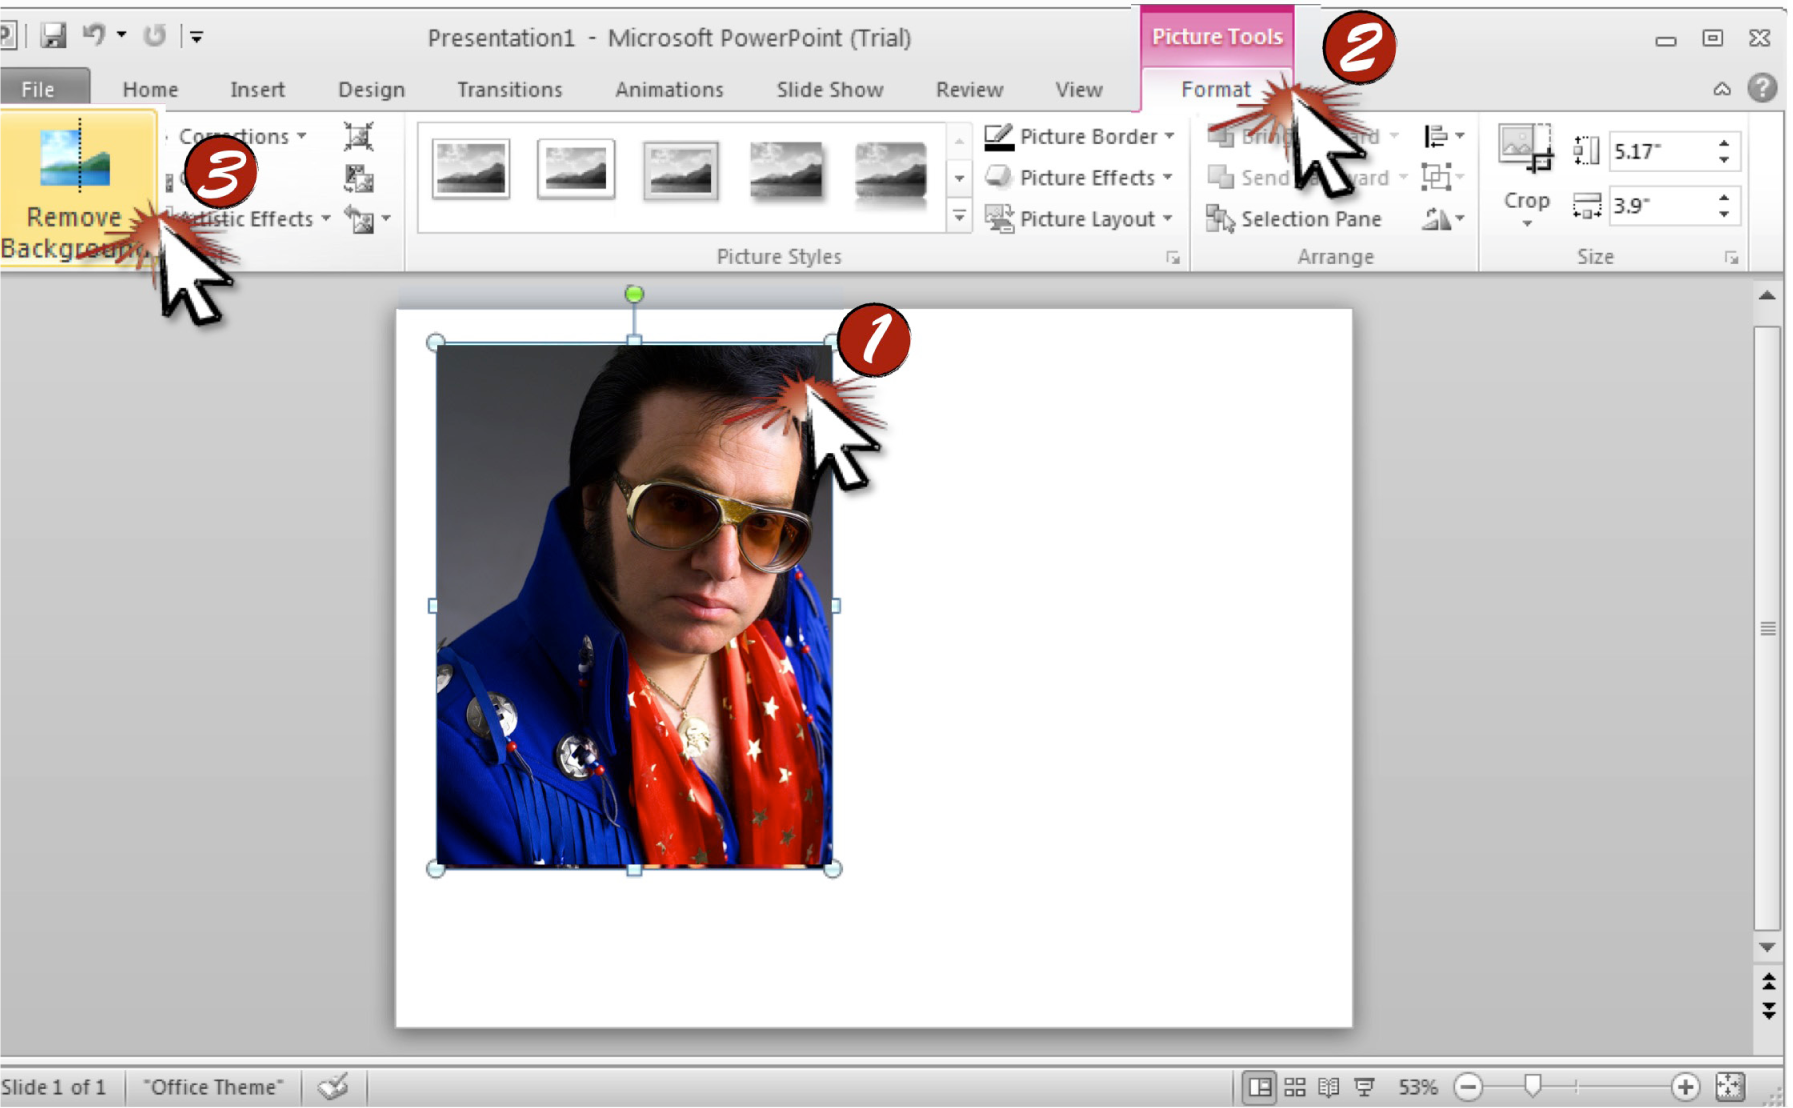1793x1108 pixels.
Task: Click the Help question mark icon
Action: click(x=1761, y=88)
